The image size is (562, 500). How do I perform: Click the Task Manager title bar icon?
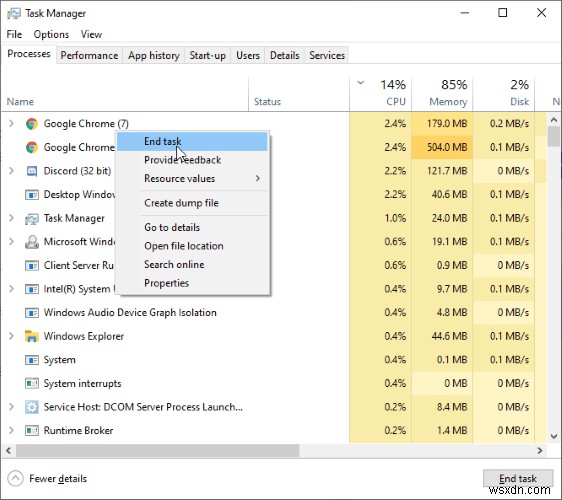(x=14, y=14)
